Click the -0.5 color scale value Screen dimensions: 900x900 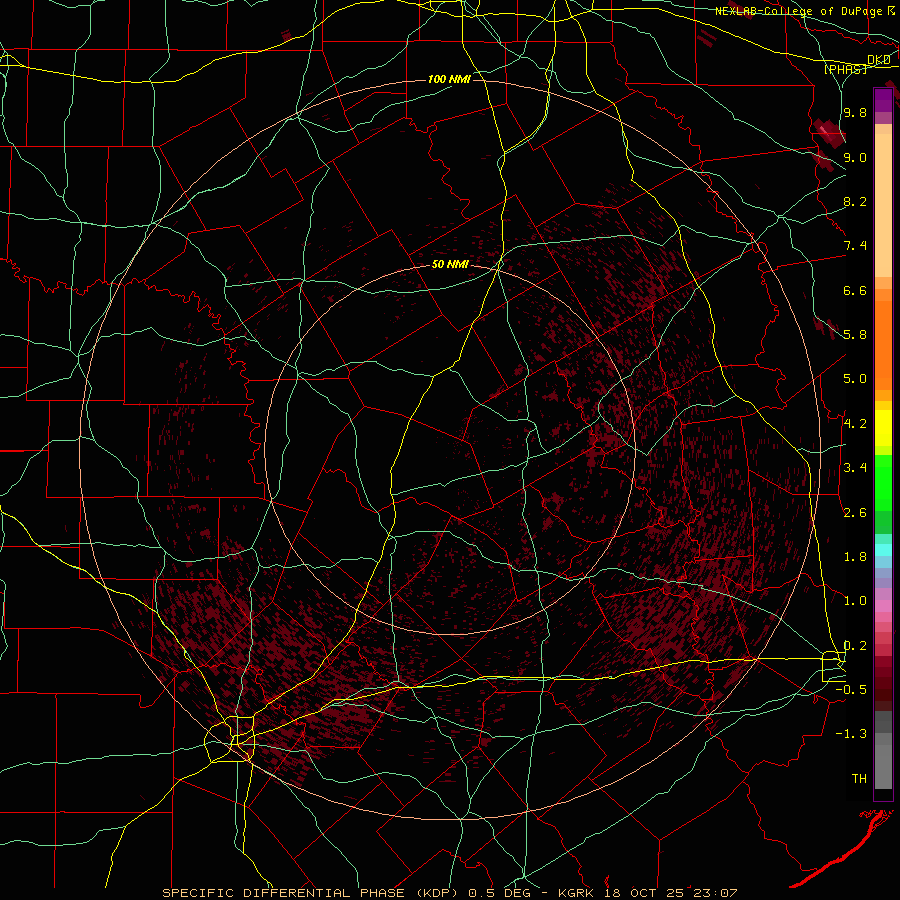click(851, 690)
